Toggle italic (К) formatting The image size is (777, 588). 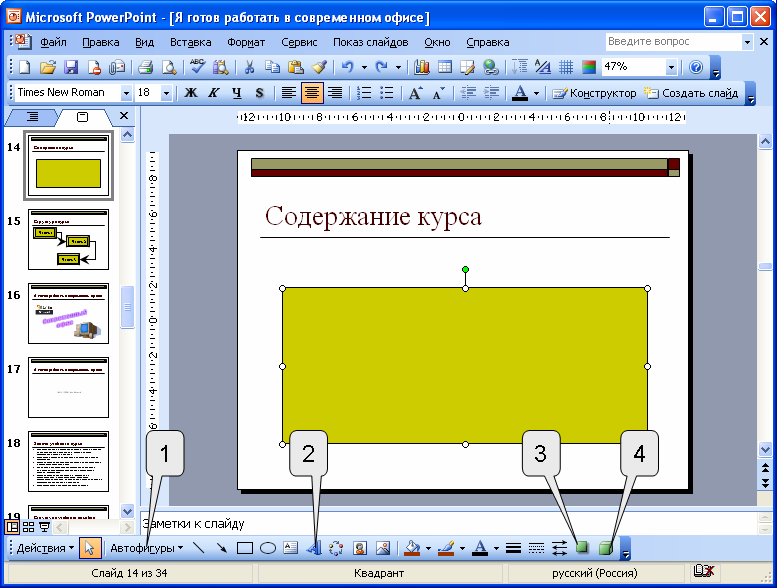[214, 93]
